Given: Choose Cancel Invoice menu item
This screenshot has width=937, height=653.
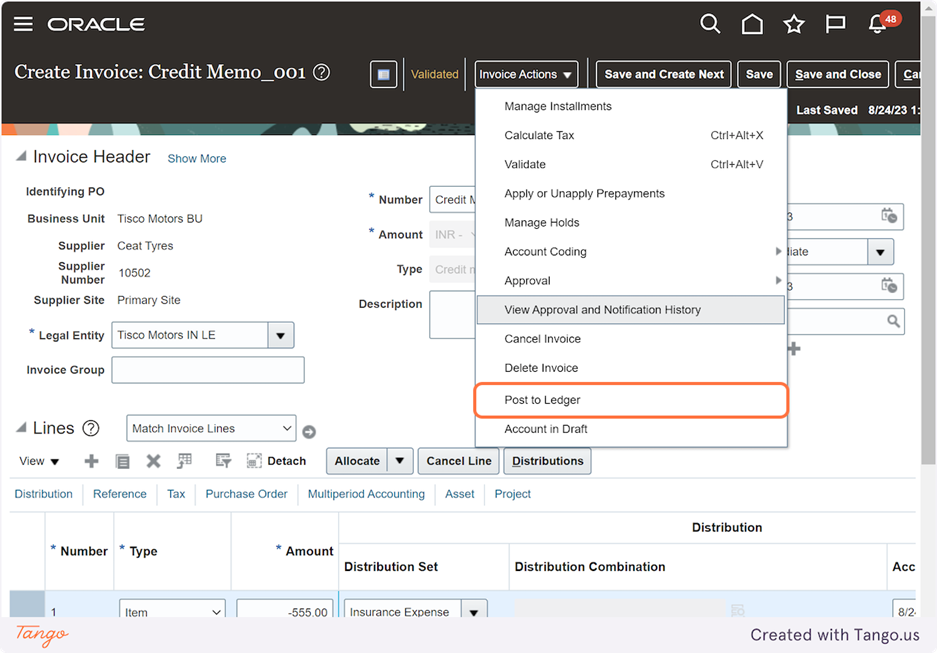Looking at the screenshot, I should (x=630, y=339).
